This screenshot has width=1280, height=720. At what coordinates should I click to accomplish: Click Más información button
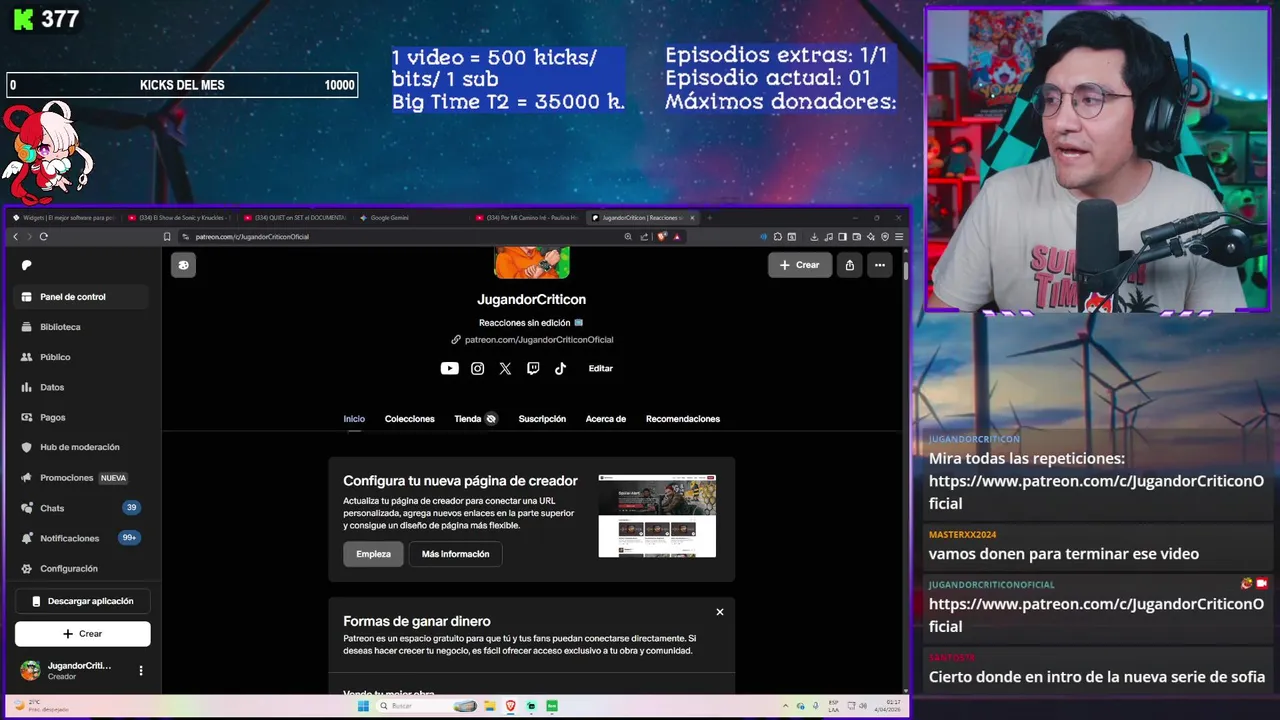[456, 554]
